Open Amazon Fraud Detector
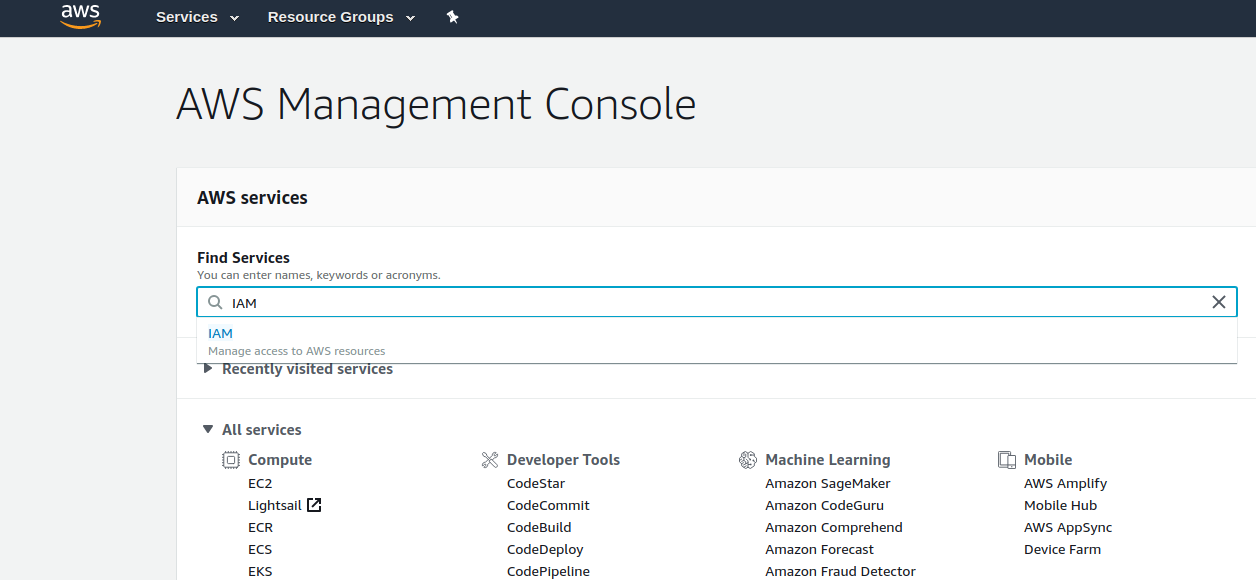Viewport: 1256px width, 580px height. 841,571
